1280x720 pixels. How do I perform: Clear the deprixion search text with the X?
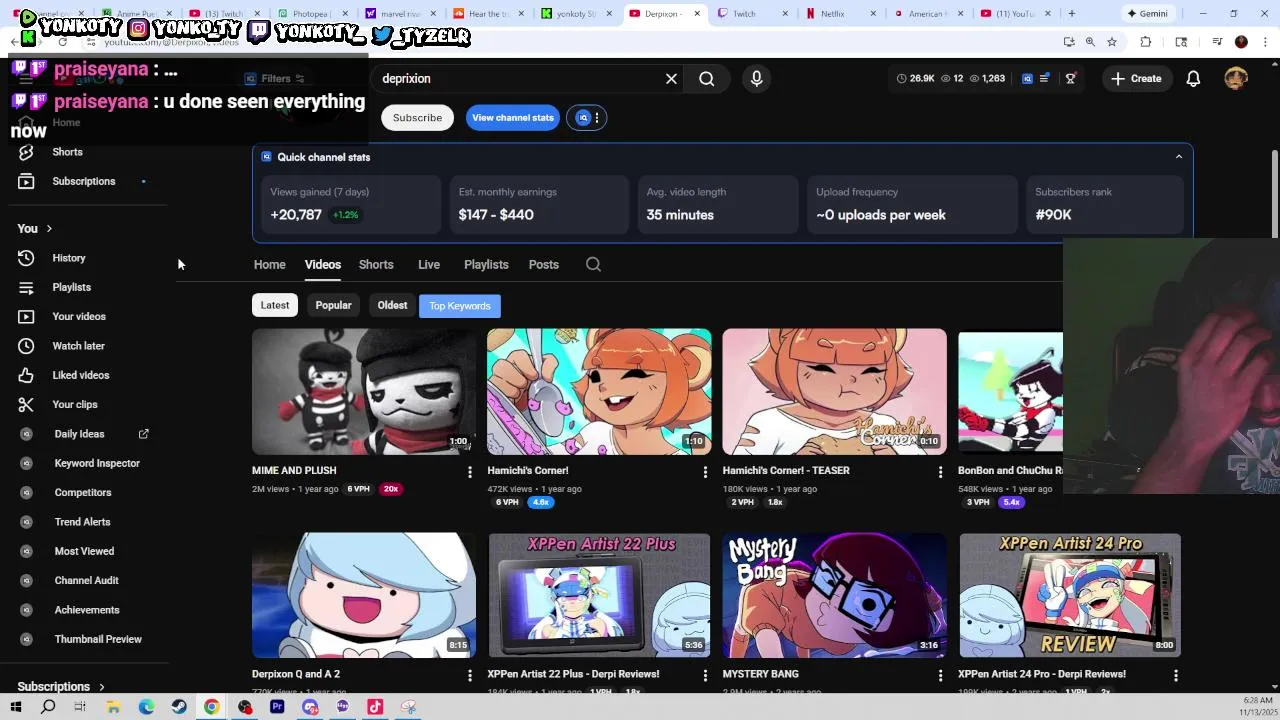tap(671, 79)
